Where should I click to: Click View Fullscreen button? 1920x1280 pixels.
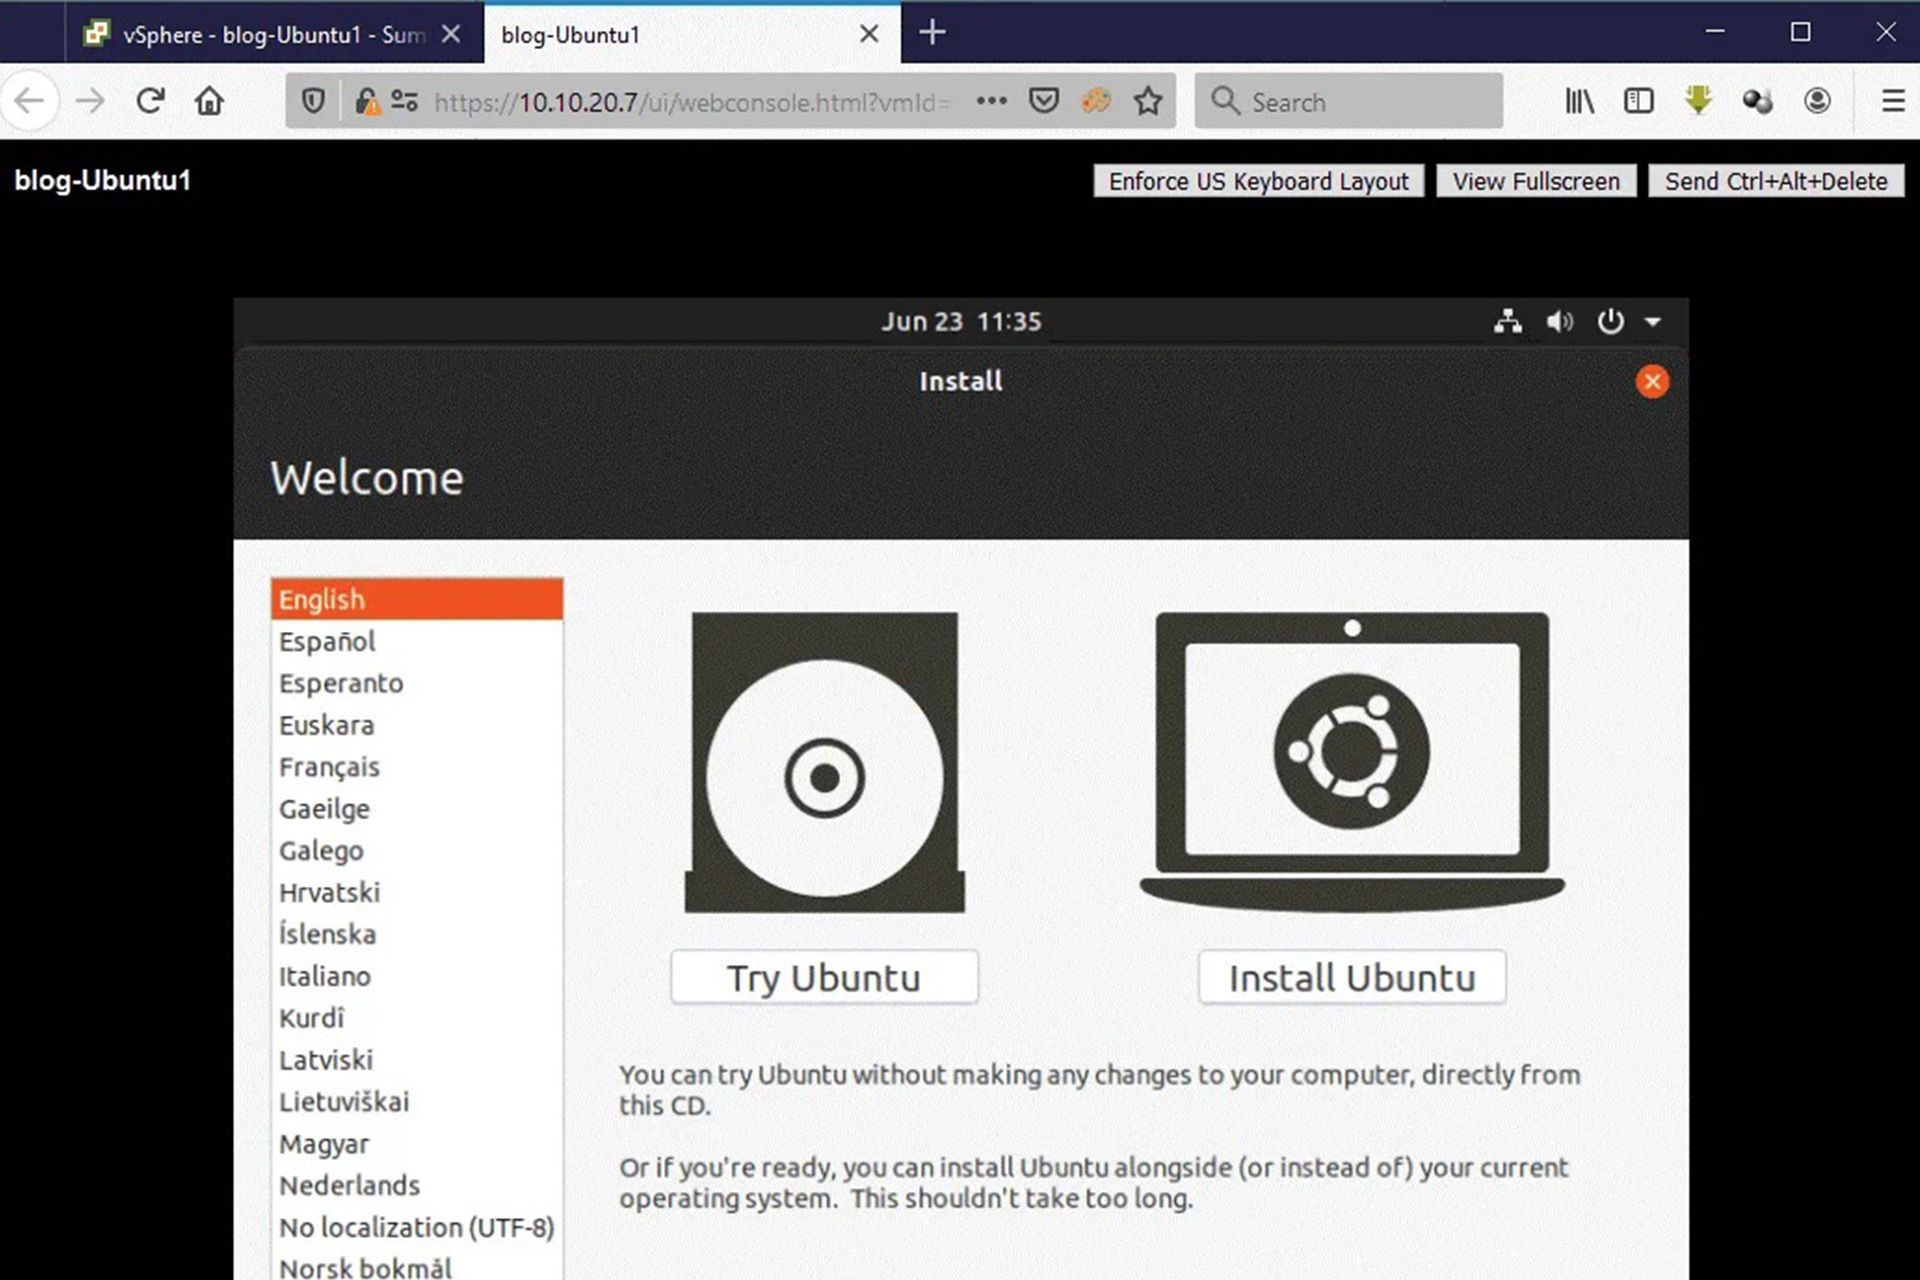coord(1536,181)
